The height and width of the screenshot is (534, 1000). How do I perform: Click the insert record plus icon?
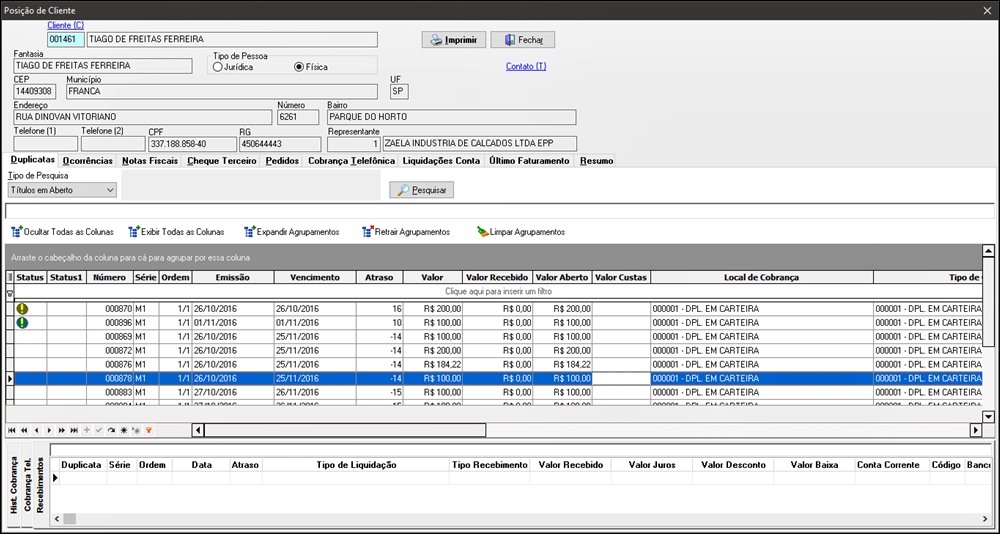87,430
